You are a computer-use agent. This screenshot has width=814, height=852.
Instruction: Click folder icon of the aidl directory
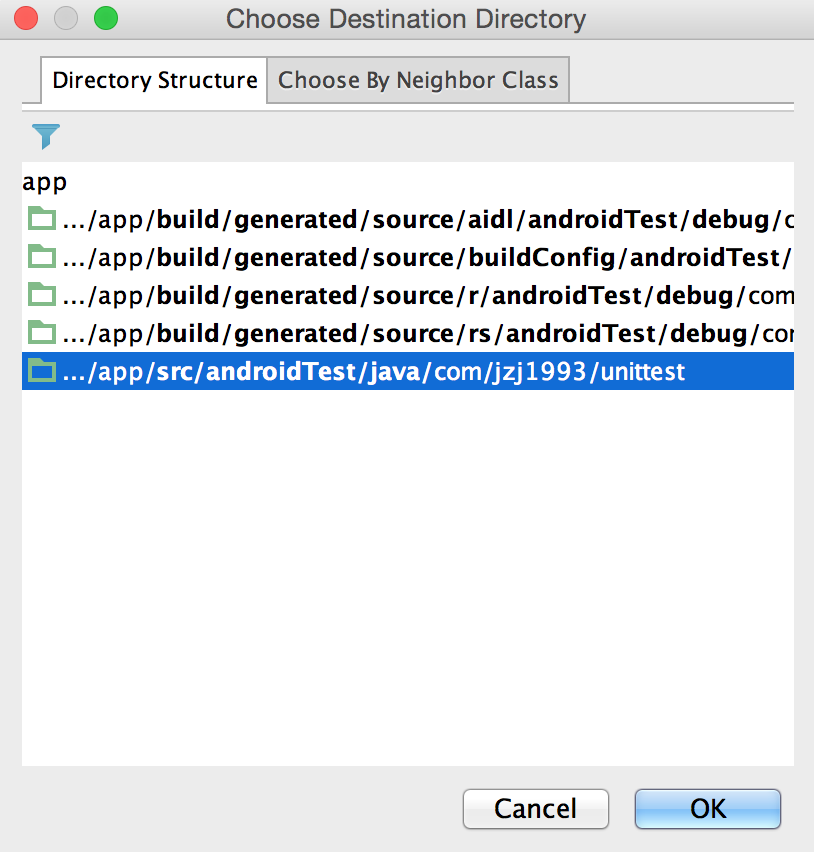42,220
